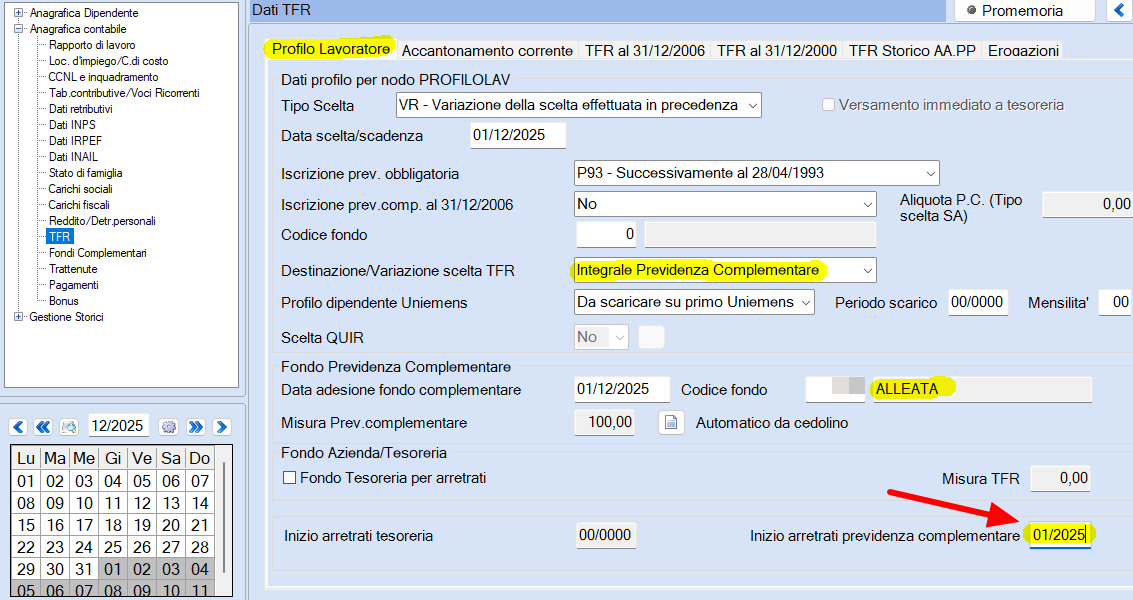Click Inizio arretrati previdenza complementare field
Screen dimensions: 1133x600
pyautogui.click(x=1060, y=536)
